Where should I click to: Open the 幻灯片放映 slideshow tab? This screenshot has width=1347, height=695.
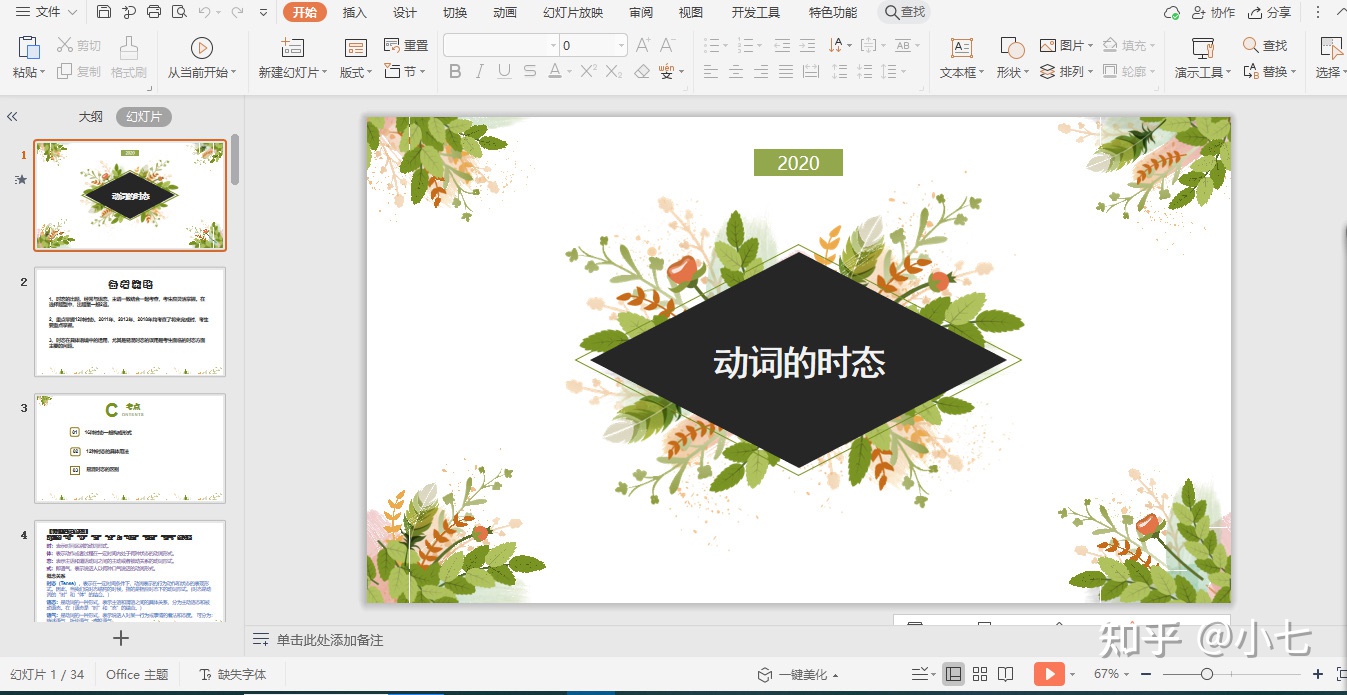click(x=574, y=12)
